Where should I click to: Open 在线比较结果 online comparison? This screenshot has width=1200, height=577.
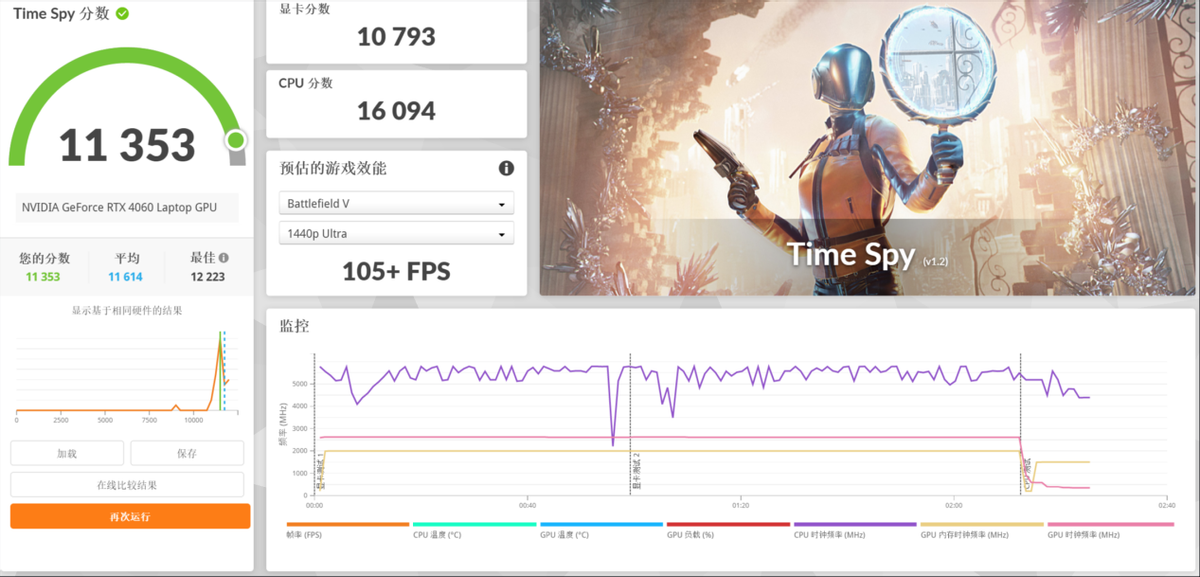click(x=127, y=485)
